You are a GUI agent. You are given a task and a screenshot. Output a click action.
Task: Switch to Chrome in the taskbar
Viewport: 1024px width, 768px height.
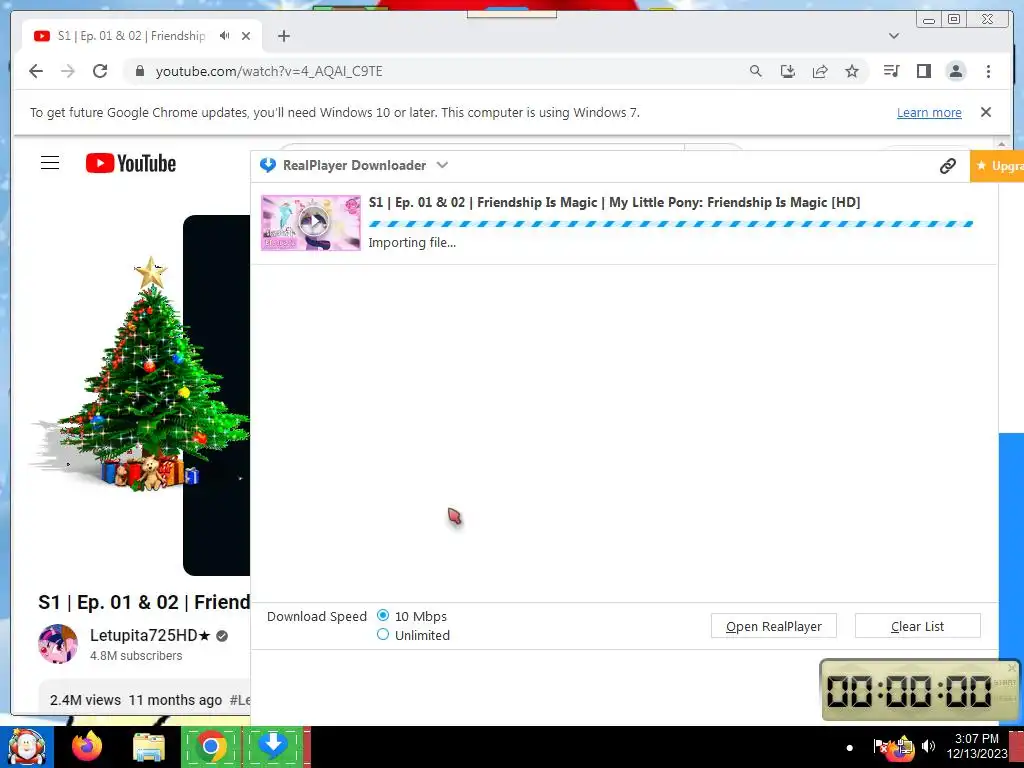click(210, 746)
